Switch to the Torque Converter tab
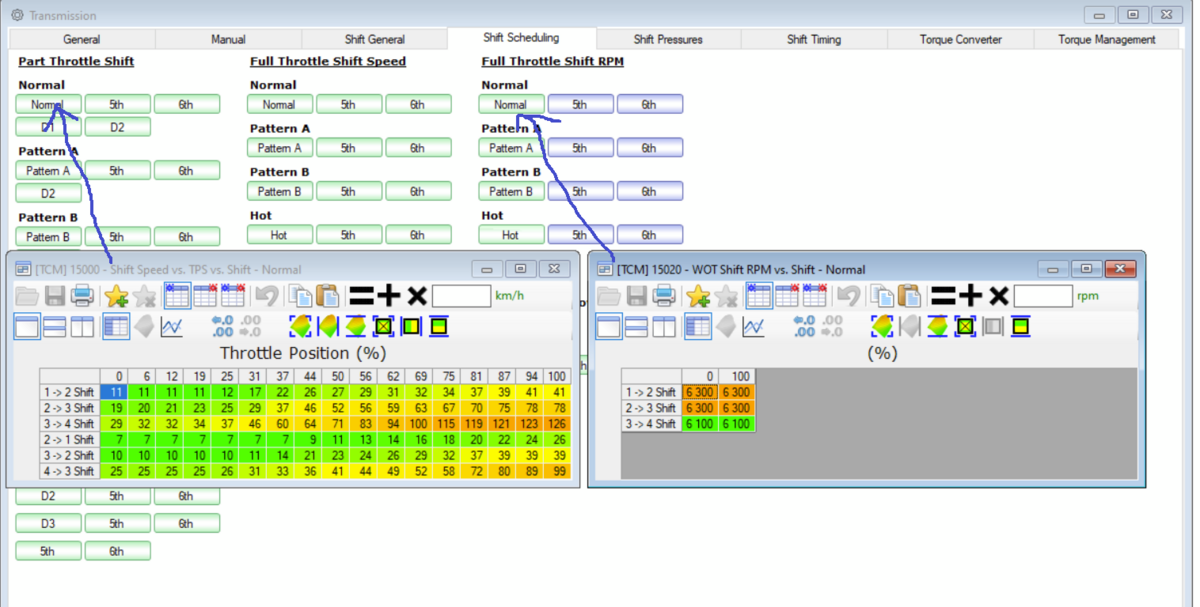 (960, 40)
